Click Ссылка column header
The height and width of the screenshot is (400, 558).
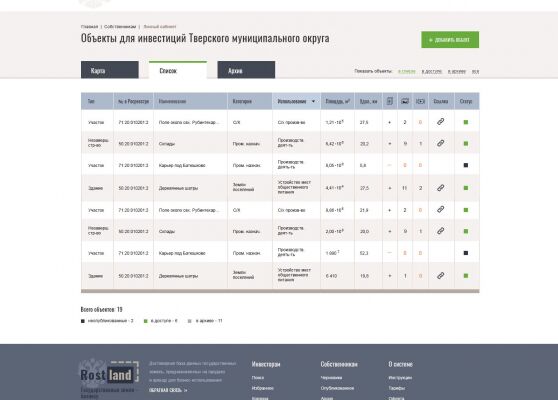(x=441, y=101)
